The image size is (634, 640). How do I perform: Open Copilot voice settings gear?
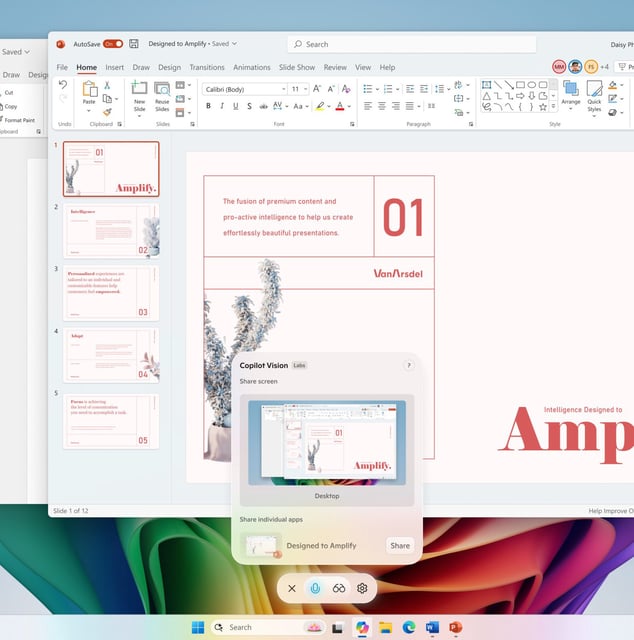(x=362, y=588)
